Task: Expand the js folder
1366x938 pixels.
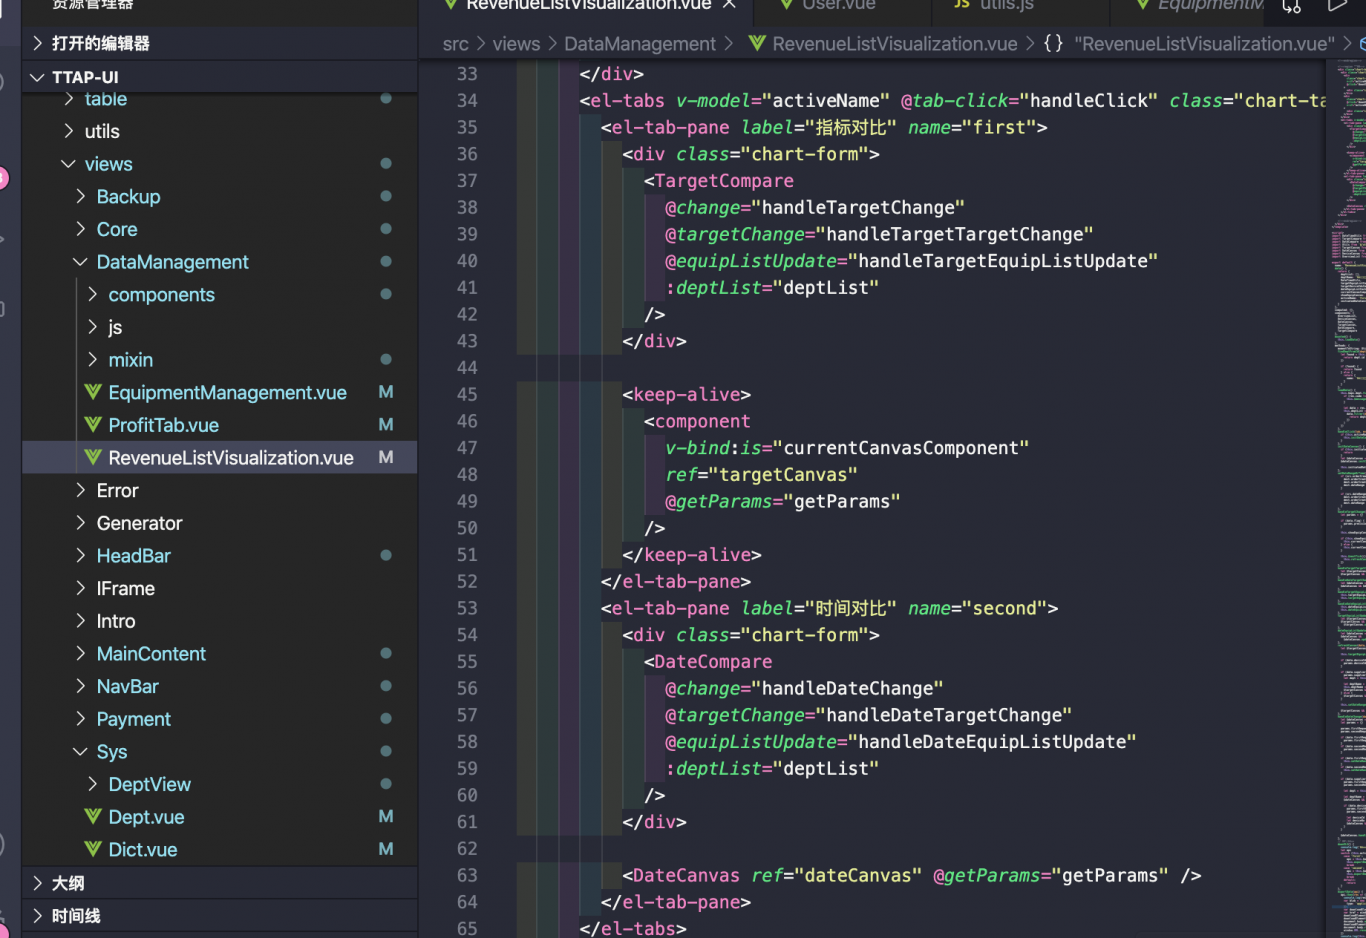Action: tap(220, 327)
